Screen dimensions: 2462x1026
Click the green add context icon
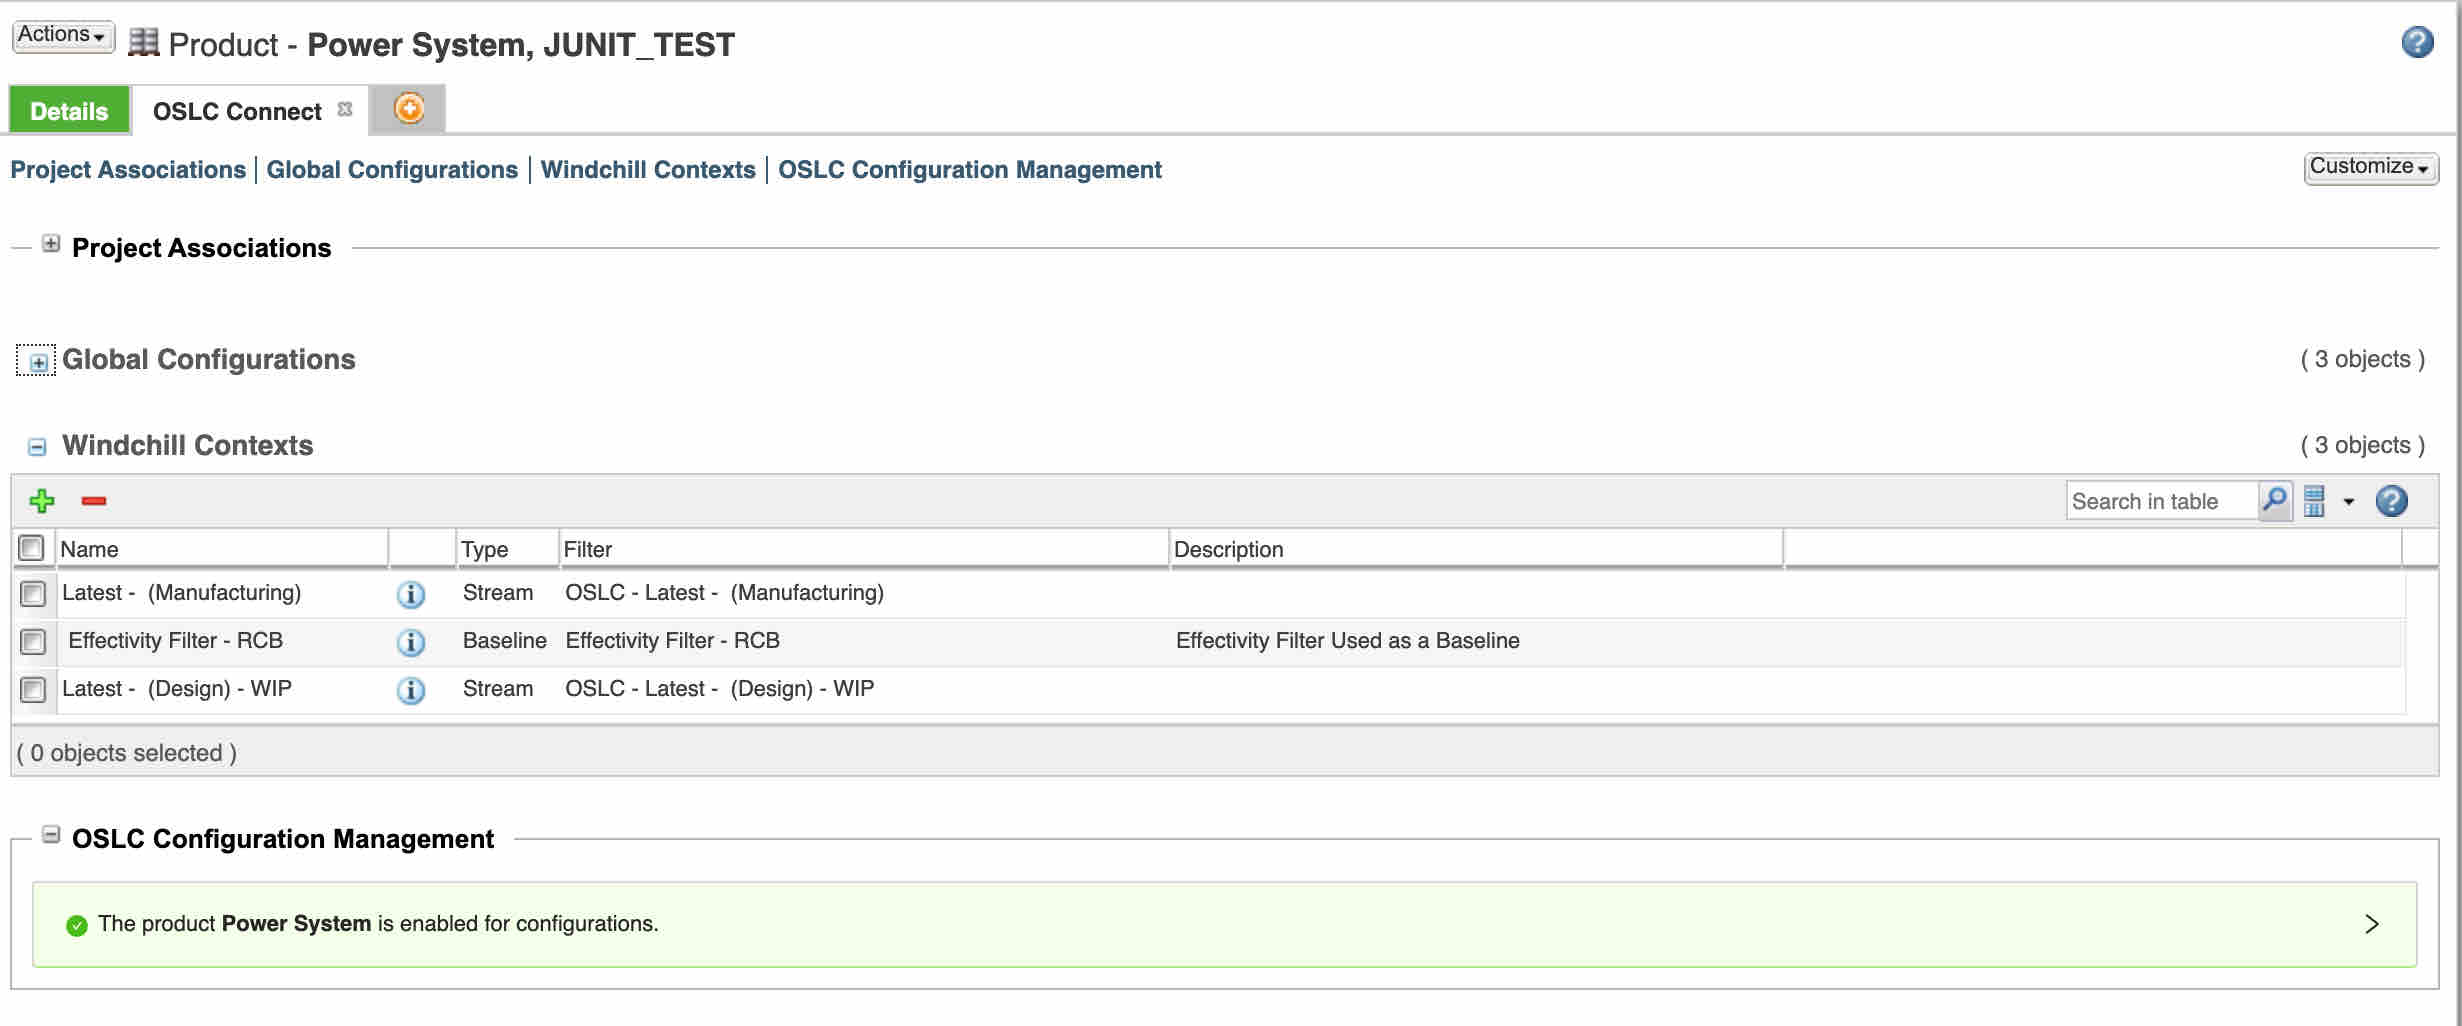tap(42, 501)
